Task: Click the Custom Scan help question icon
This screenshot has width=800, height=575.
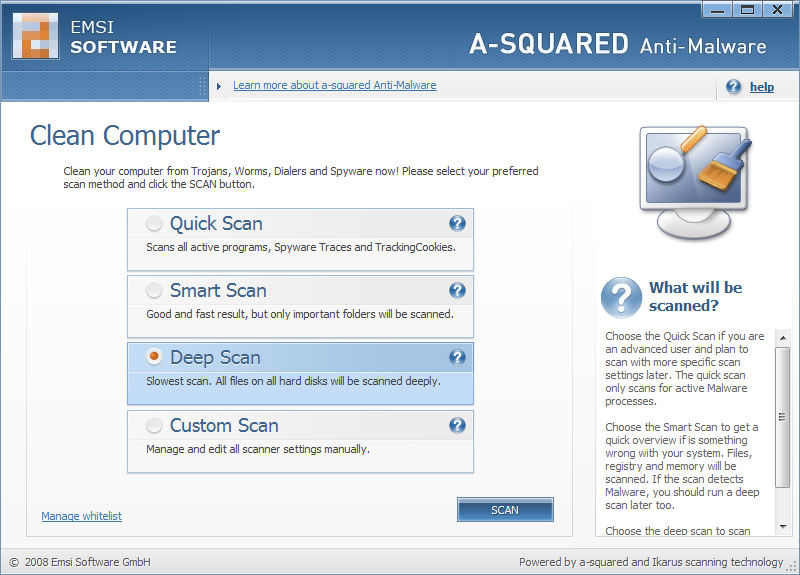Action: (457, 426)
